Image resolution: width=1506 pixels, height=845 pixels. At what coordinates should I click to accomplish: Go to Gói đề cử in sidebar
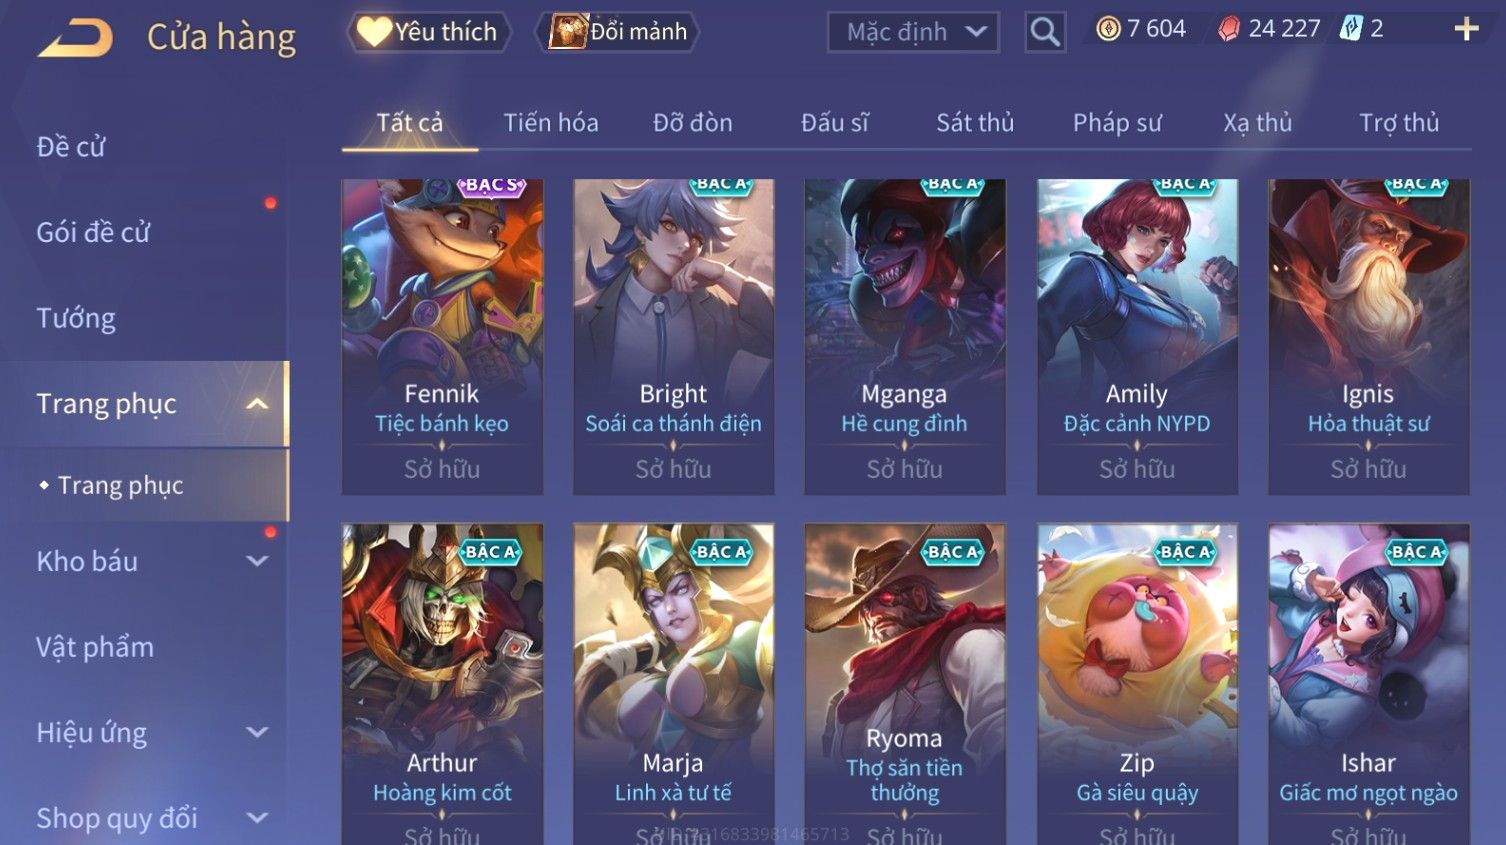point(93,232)
